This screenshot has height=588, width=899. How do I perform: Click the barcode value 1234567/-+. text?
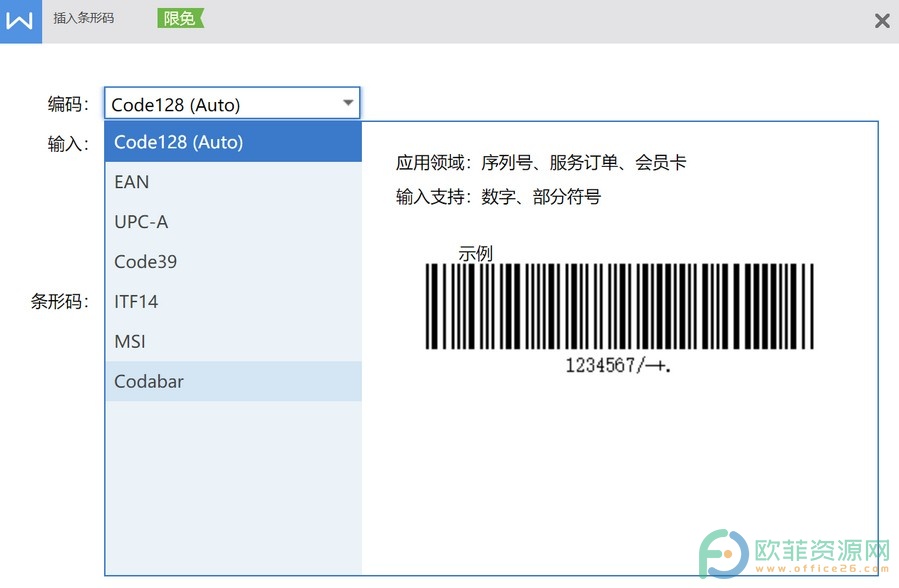[618, 365]
